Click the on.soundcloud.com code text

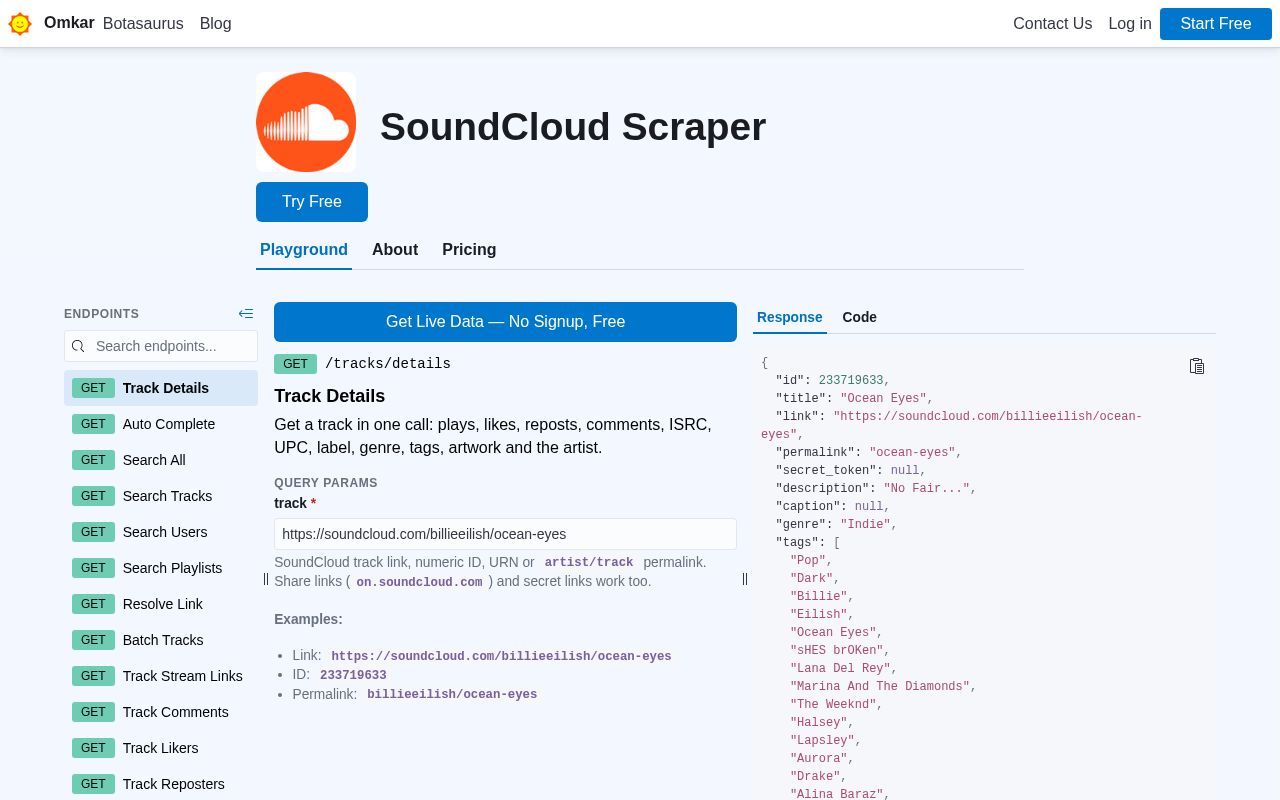tap(419, 582)
